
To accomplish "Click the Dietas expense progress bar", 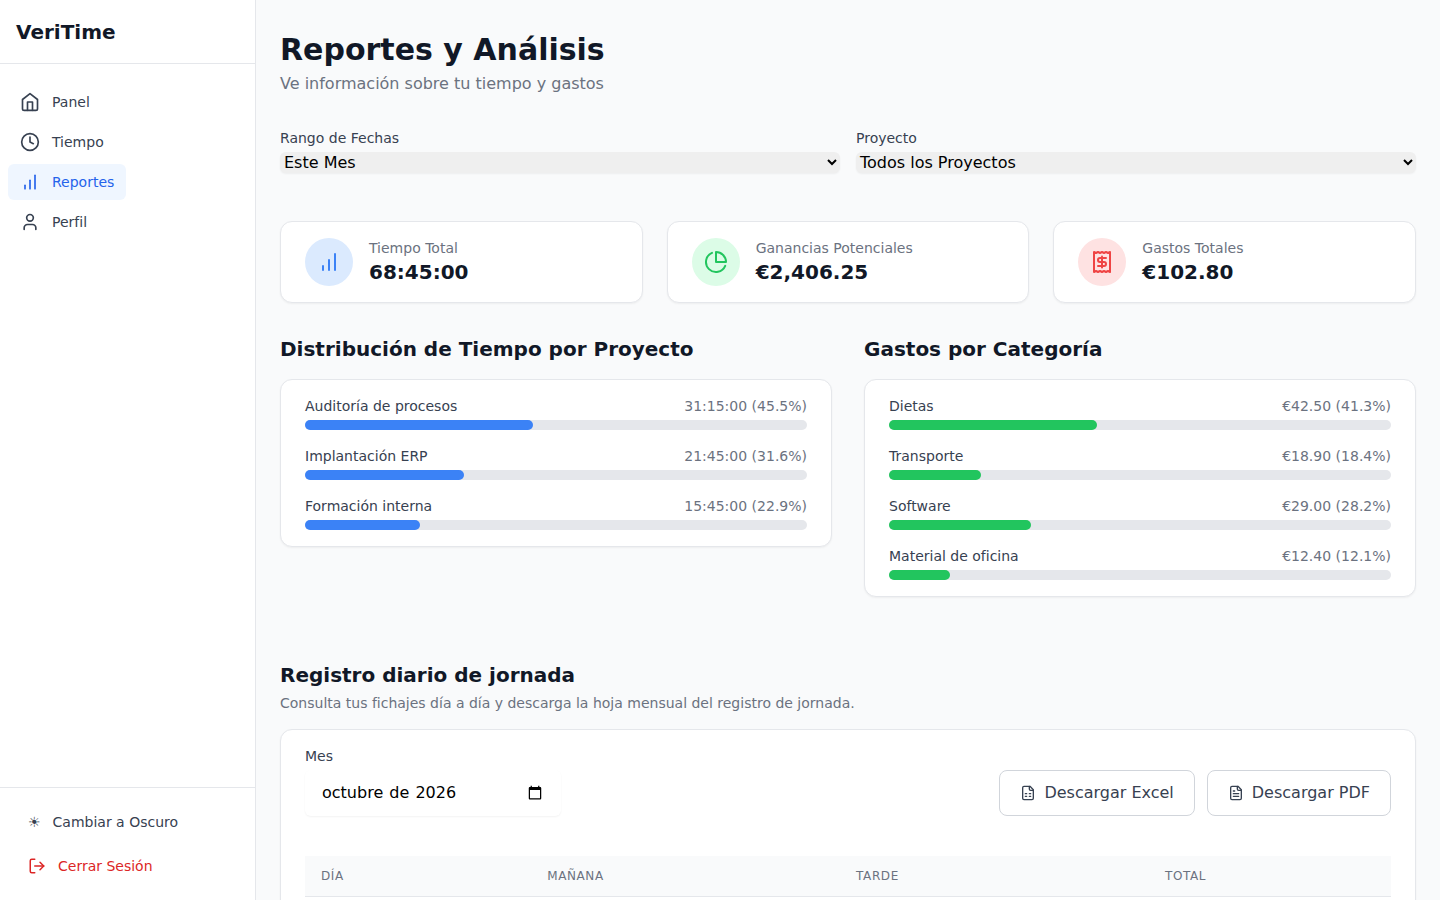I will point(1140,425).
